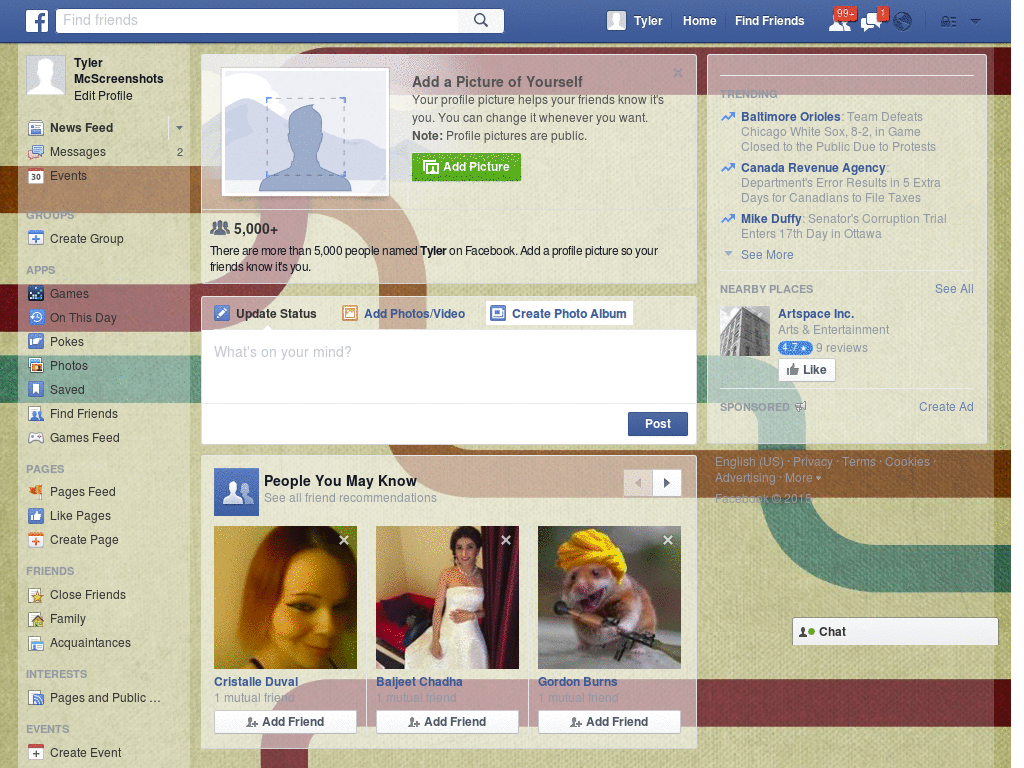Click the Find friends search field
This screenshot has height=768, width=1024.
[x=258, y=20]
